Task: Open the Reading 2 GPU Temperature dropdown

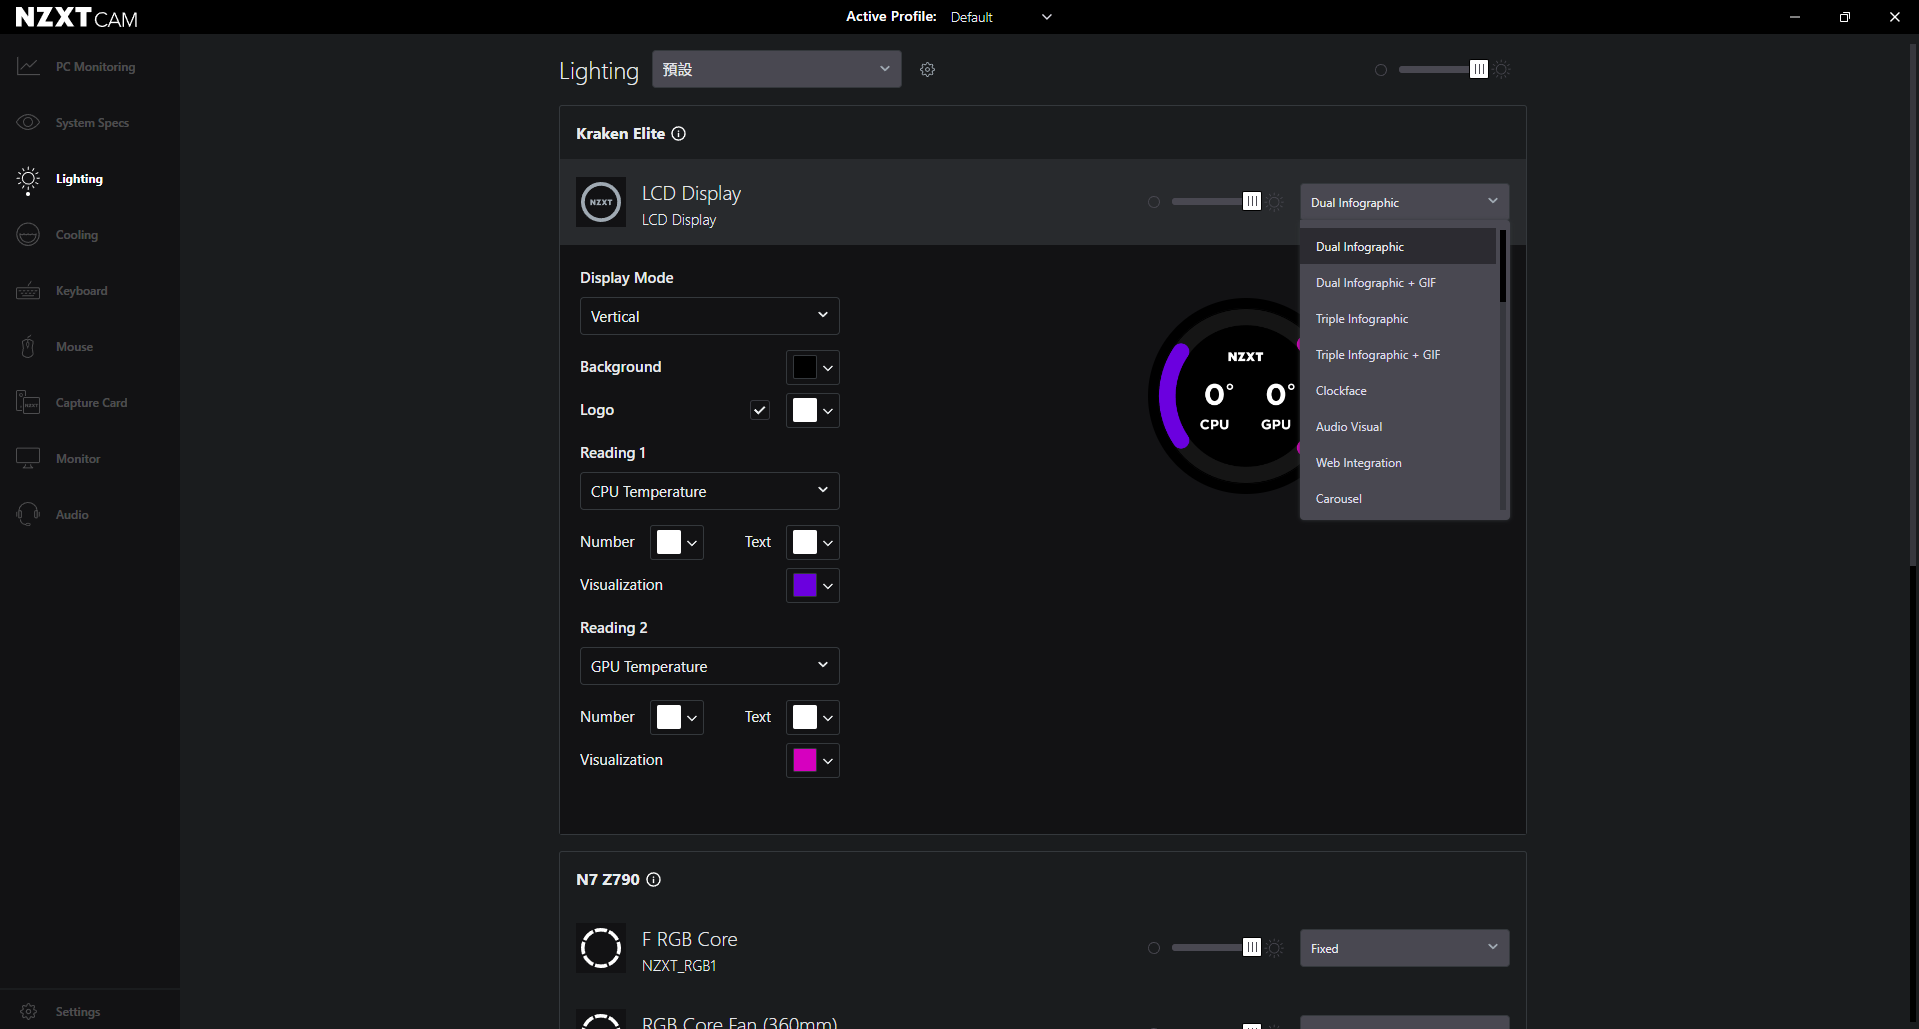Action: 709,666
